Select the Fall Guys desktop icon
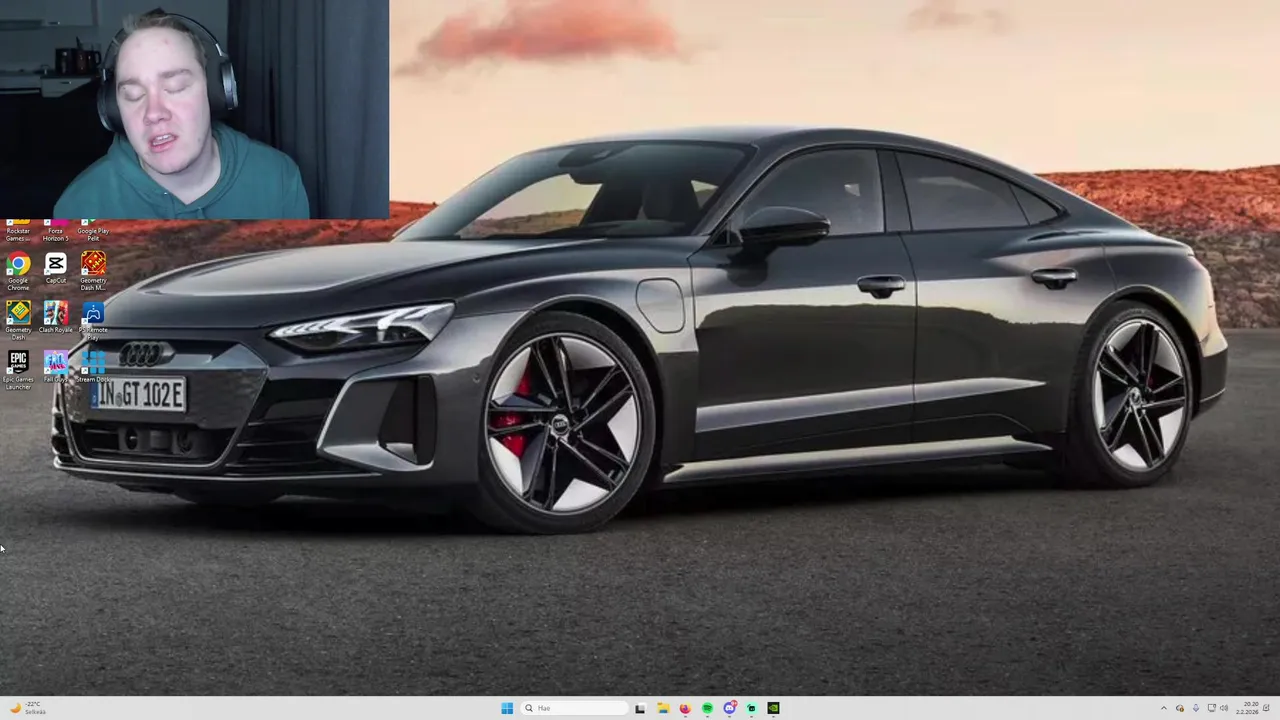This screenshot has height=720, width=1280. pos(56,367)
